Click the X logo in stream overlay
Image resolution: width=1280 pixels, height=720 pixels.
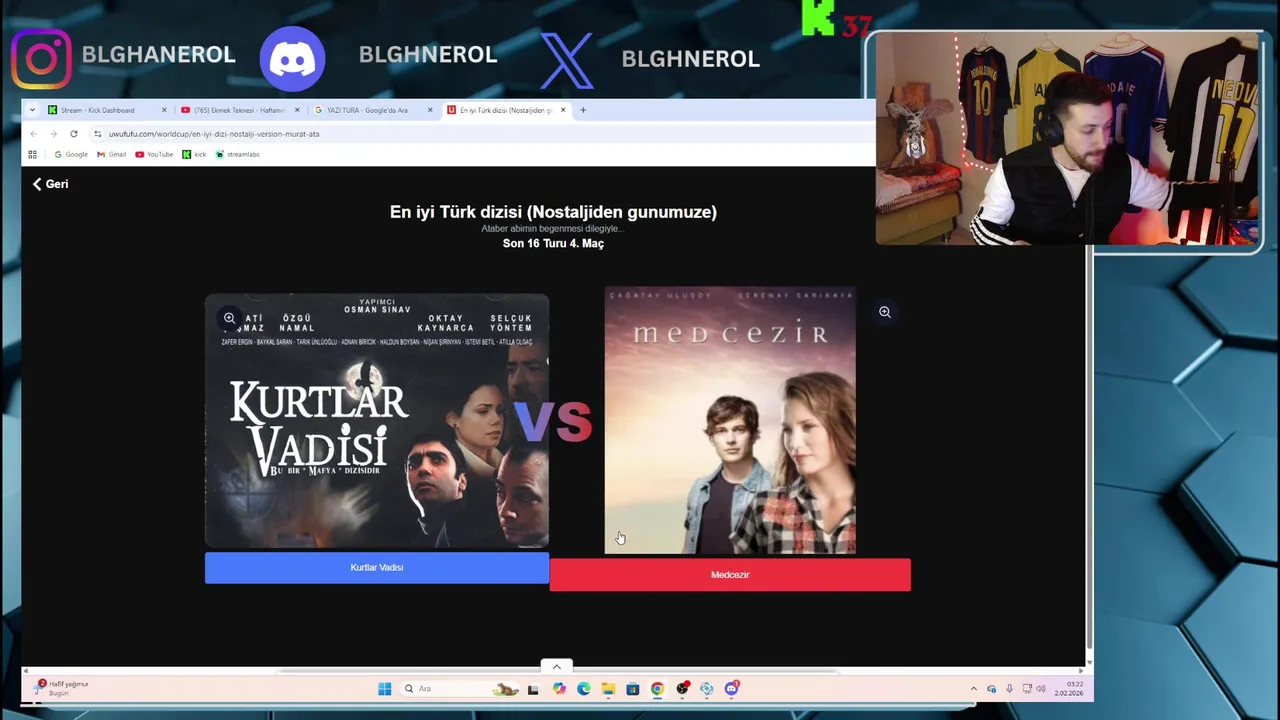[x=567, y=60]
